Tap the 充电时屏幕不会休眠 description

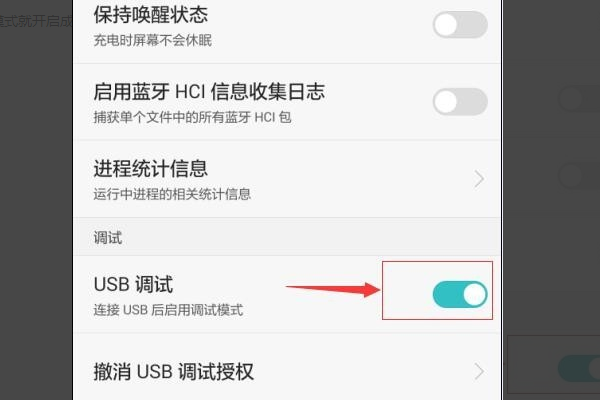coord(153,40)
